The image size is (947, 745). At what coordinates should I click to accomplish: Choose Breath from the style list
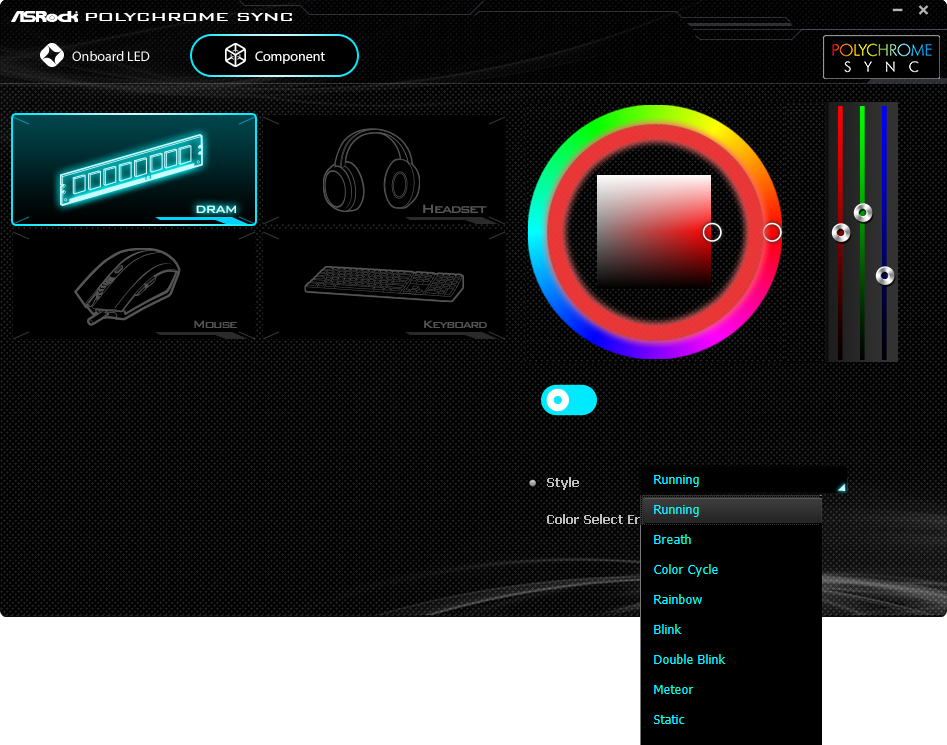coord(731,540)
